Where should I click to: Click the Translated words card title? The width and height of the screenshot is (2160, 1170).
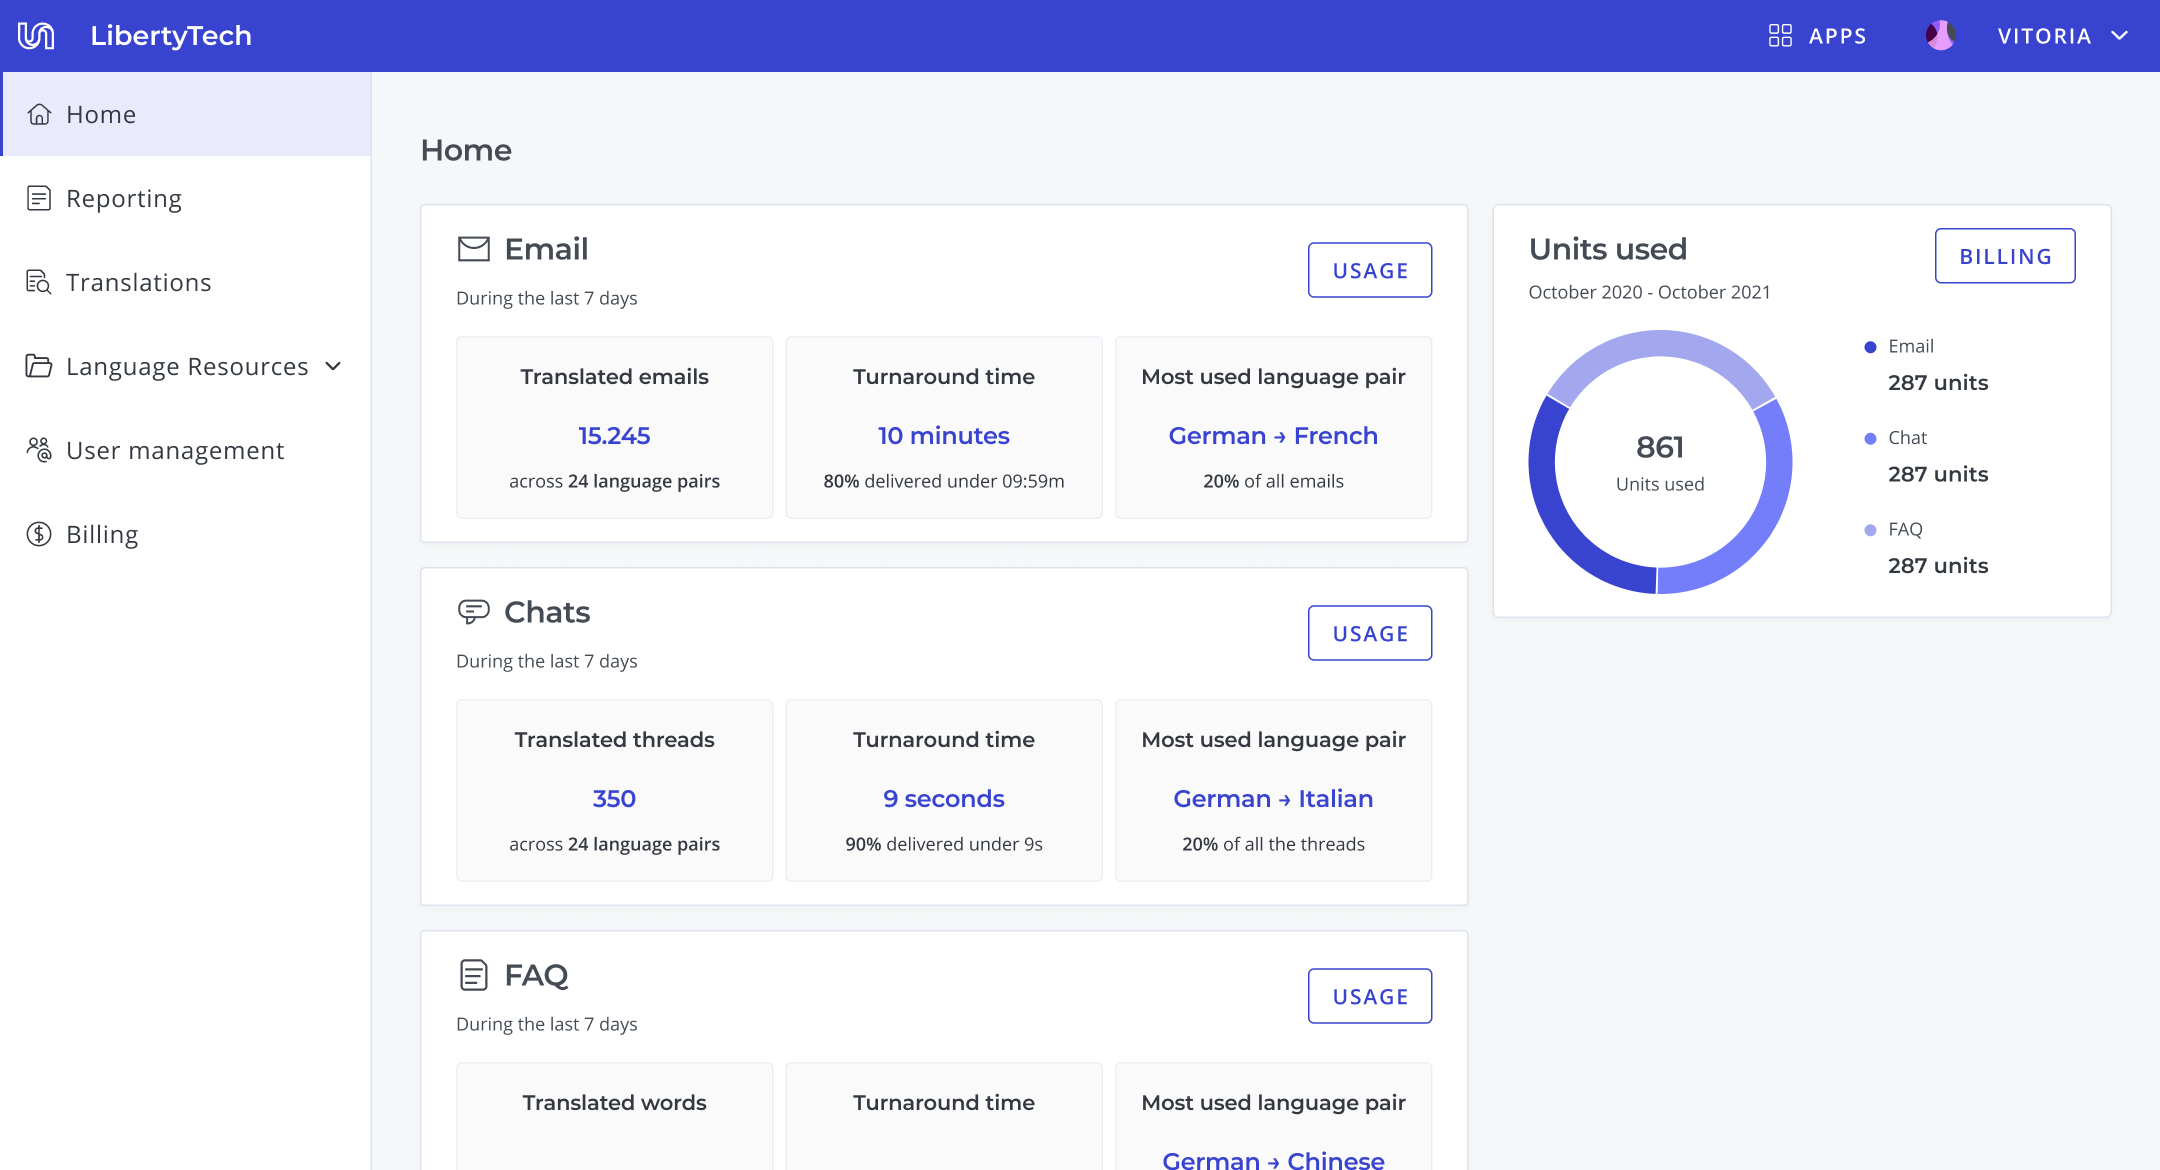[614, 1102]
